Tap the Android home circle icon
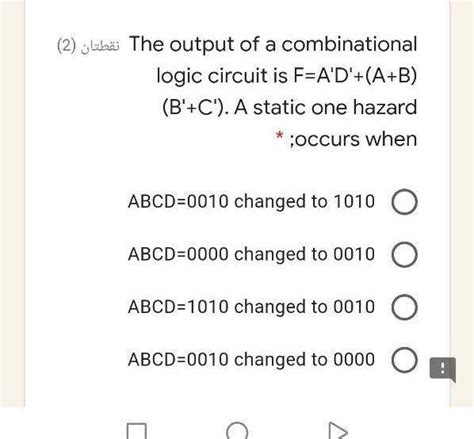 tap(237, 431)
